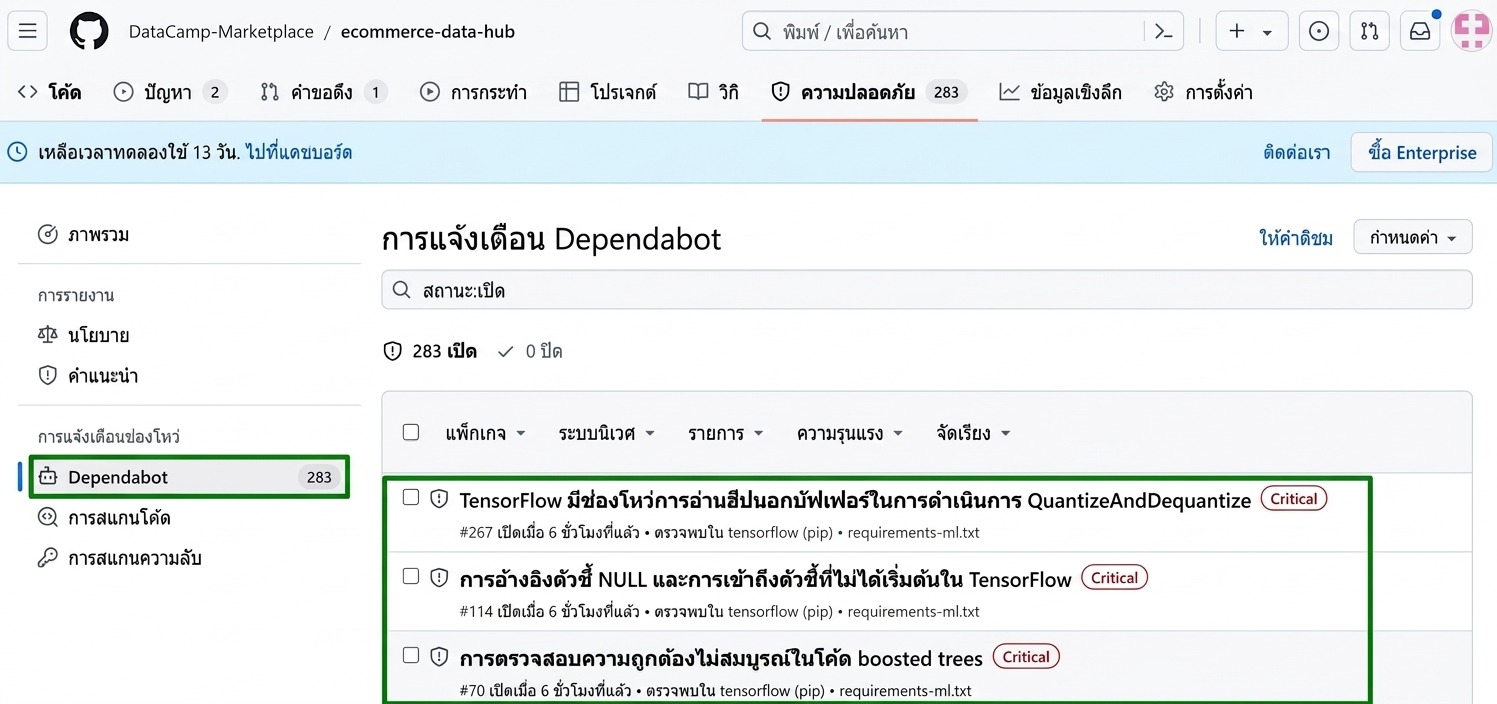Click the magnifier icon in the top search bar
The width and height of the screenshot is (1497, 704).
pyautogui.click(x=762, y=32)
